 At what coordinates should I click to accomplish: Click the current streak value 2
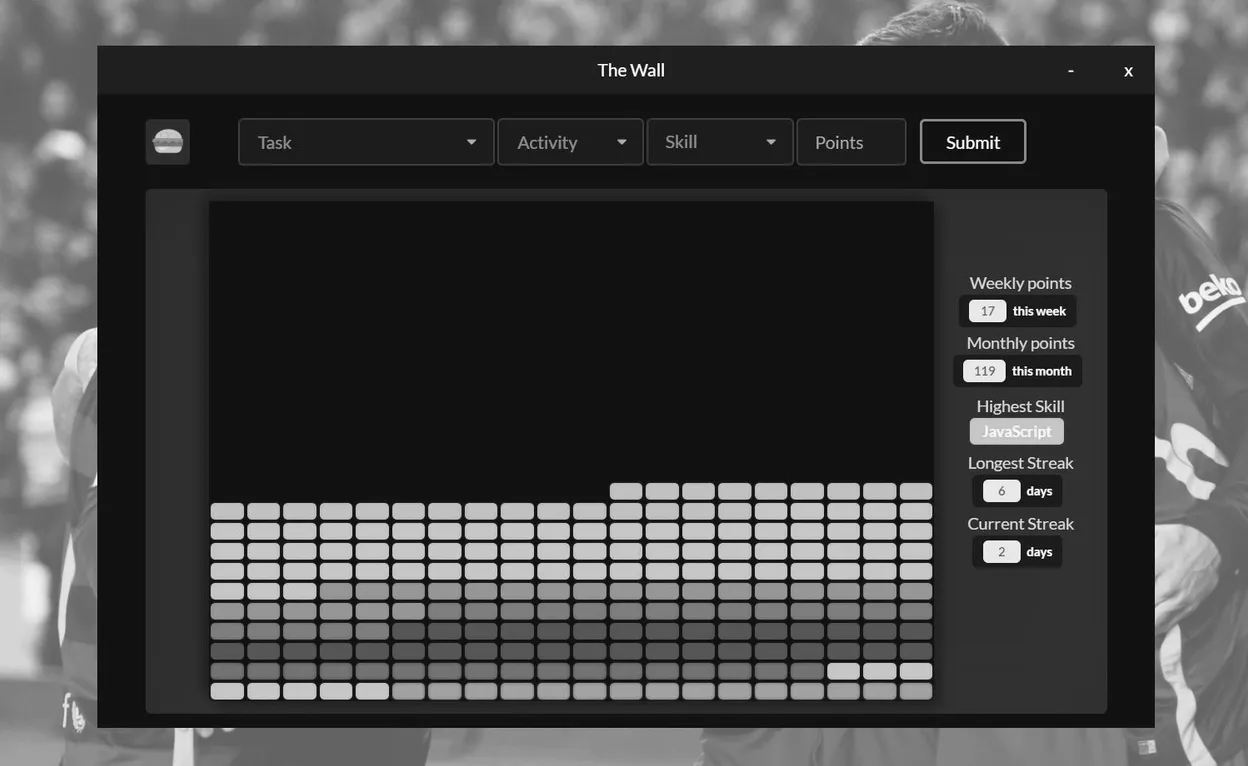[1001, 552]
